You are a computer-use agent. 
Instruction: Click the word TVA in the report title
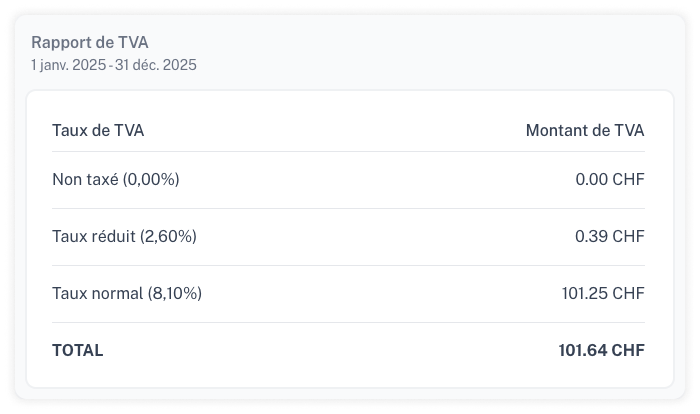(133, 42)
